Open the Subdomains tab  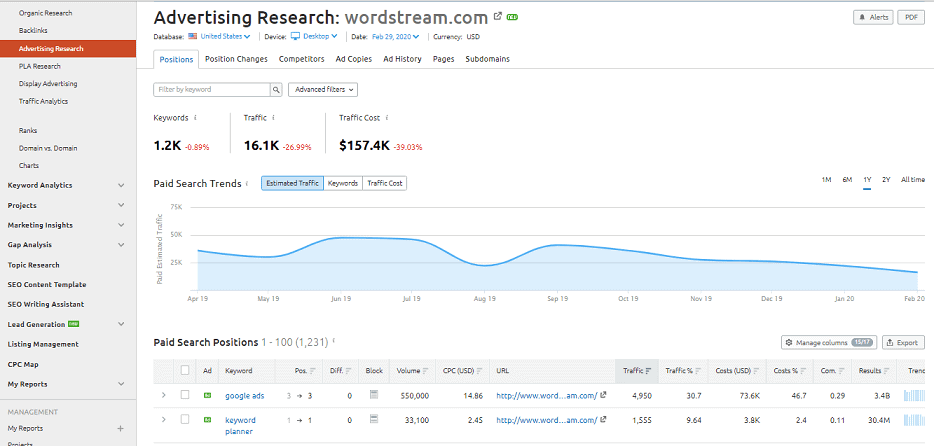click(487, 59)
